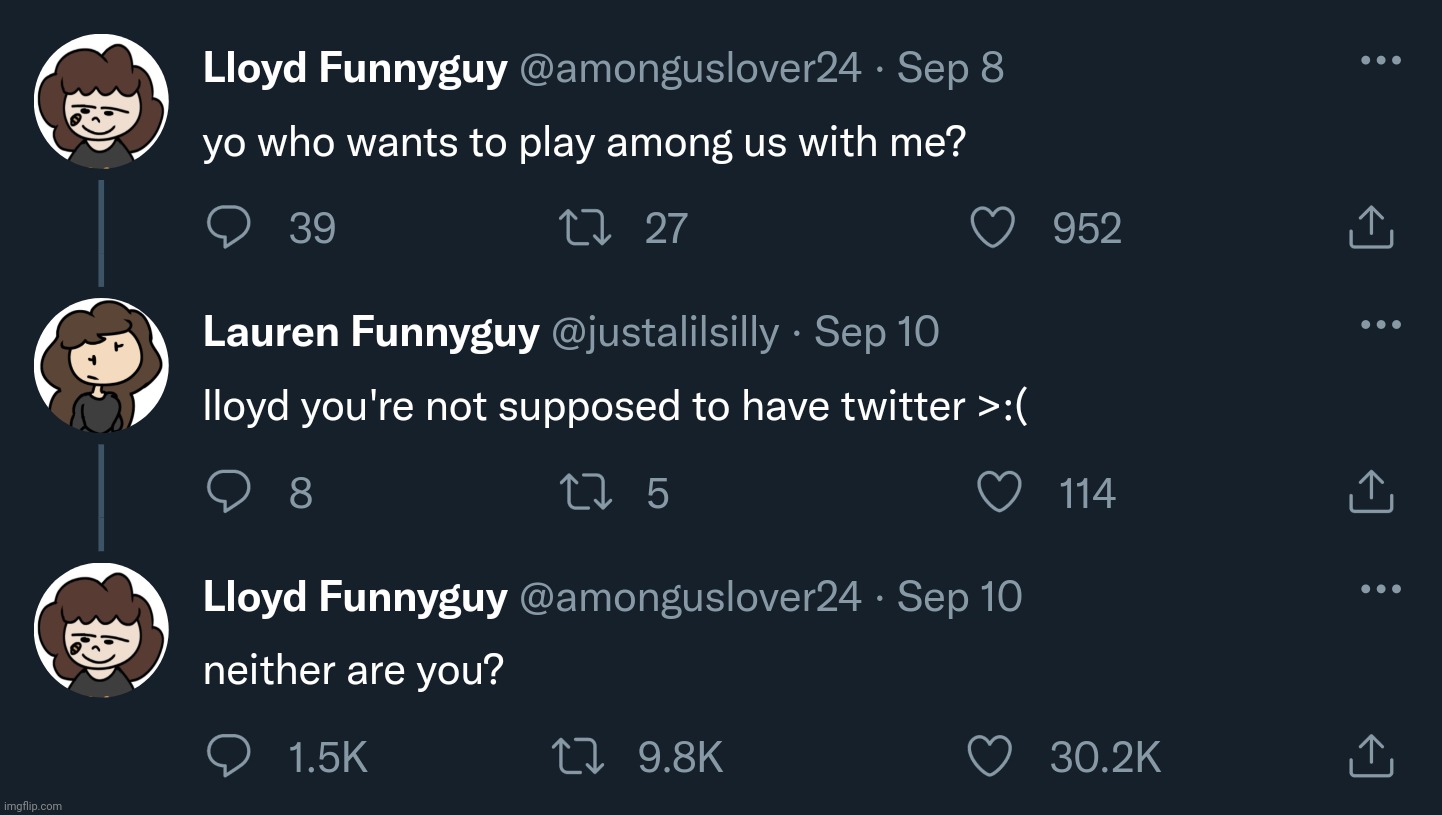Like the tweet with 30.2K likes

[990, 756]
